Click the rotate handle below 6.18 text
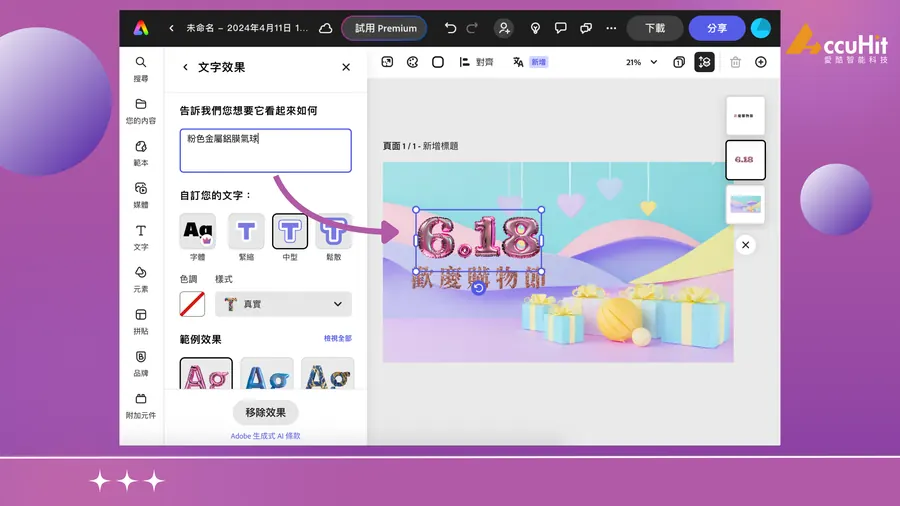Screen dimensions: 900x506 point(478,289)
